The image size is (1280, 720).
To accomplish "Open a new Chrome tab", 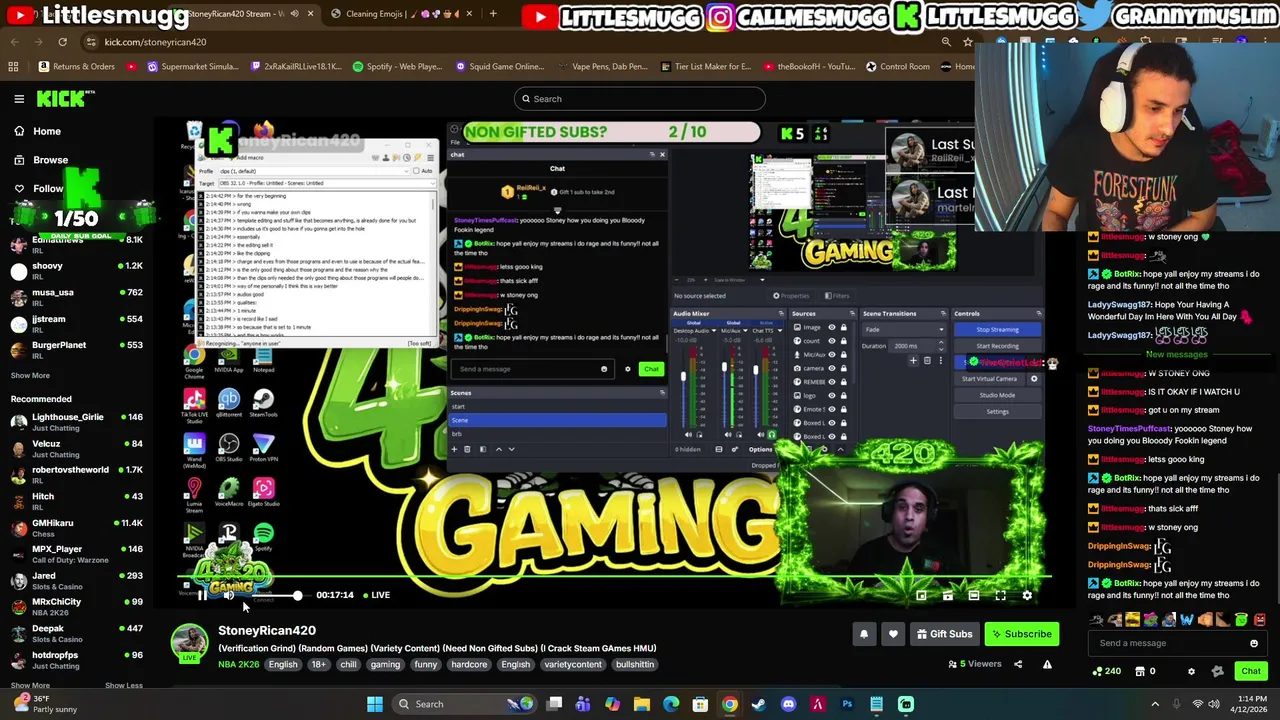I will tap(493, 14).
